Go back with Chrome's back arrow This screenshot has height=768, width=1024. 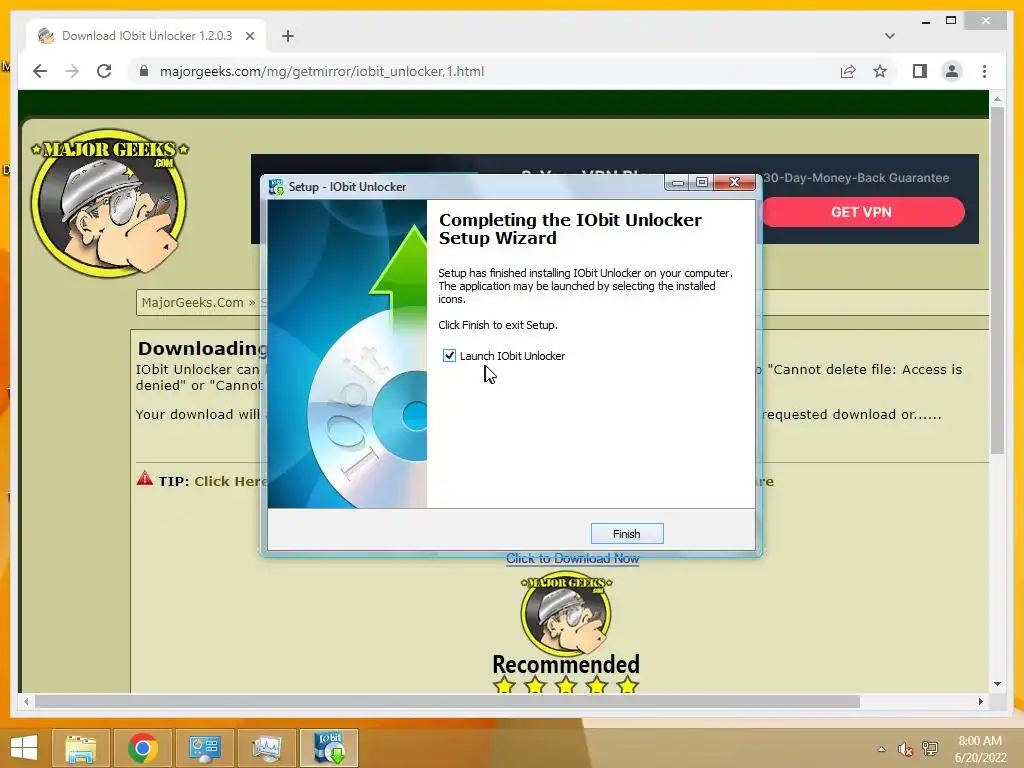pos(40,71)
